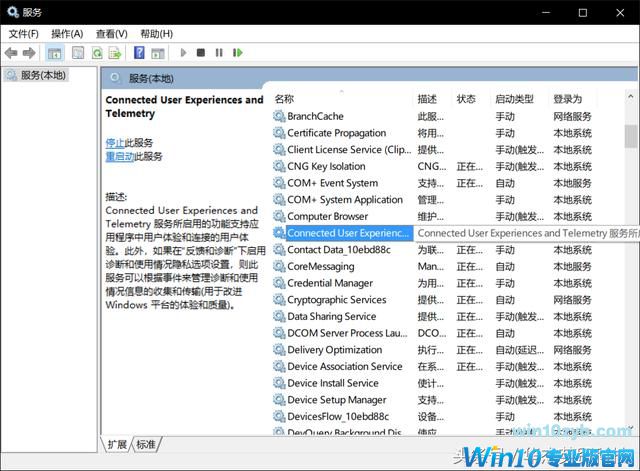
Task: Select the Device Install Service name
Action: 333,383
